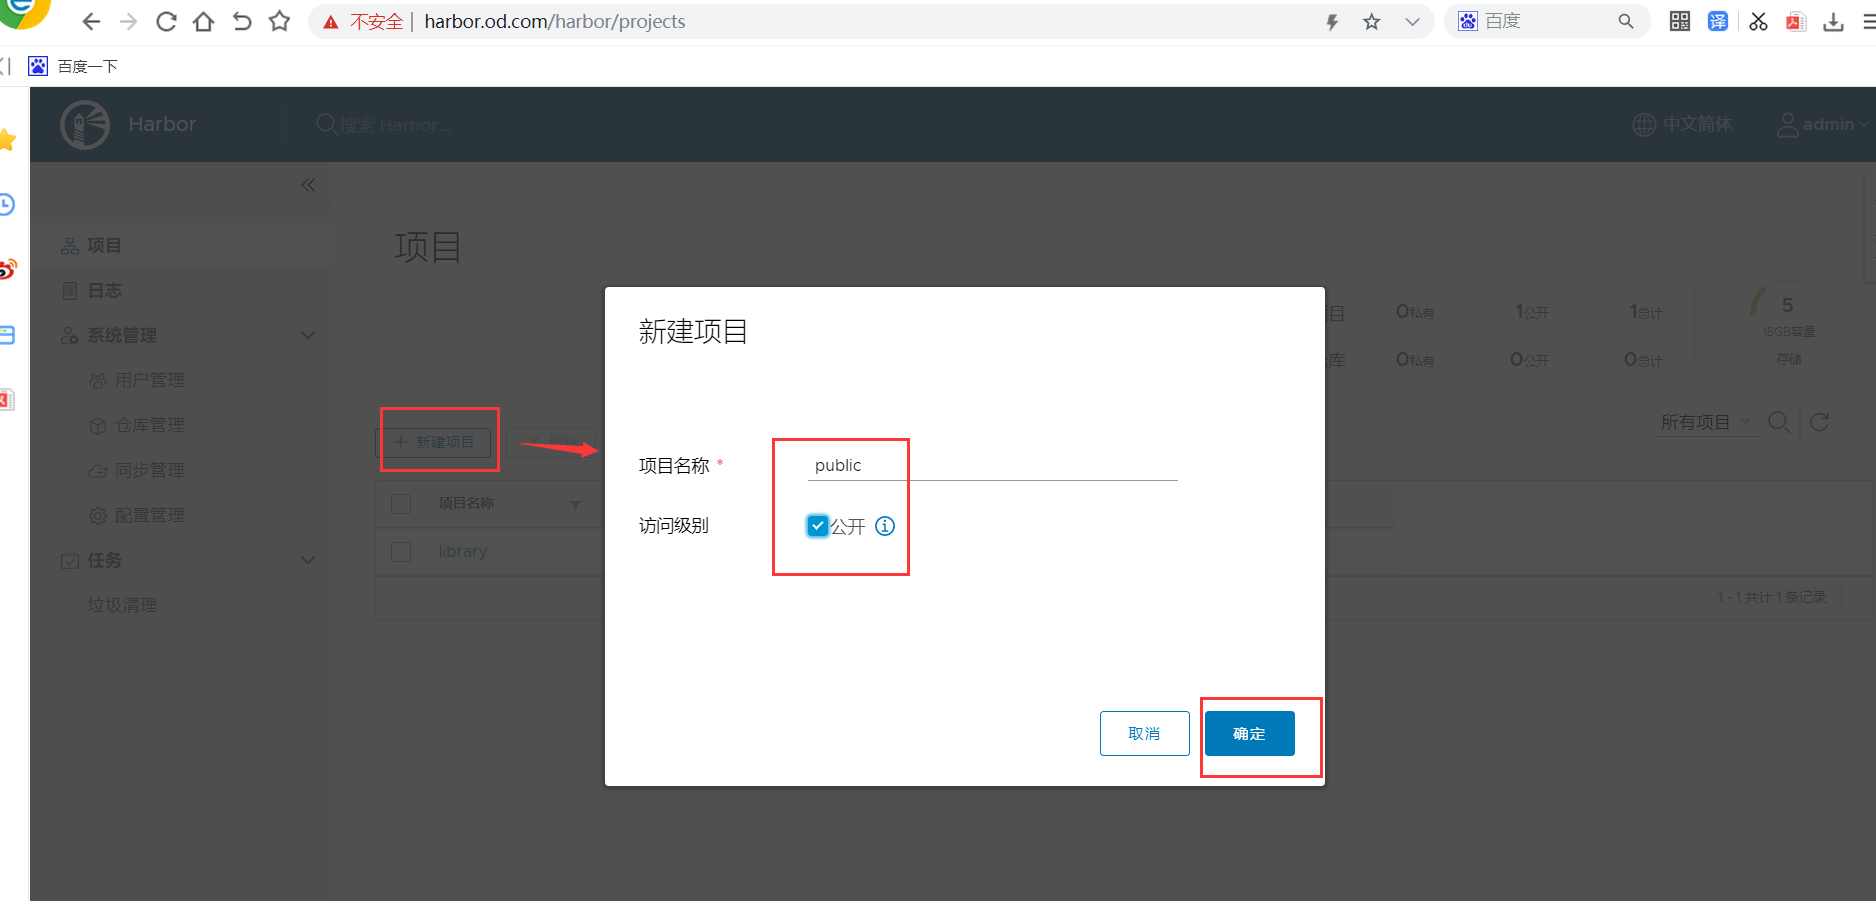Screen dimensions: 1876x901
Task: Reload the page with refresh icon
Action: pyautogui.click(x=166, y=22)
